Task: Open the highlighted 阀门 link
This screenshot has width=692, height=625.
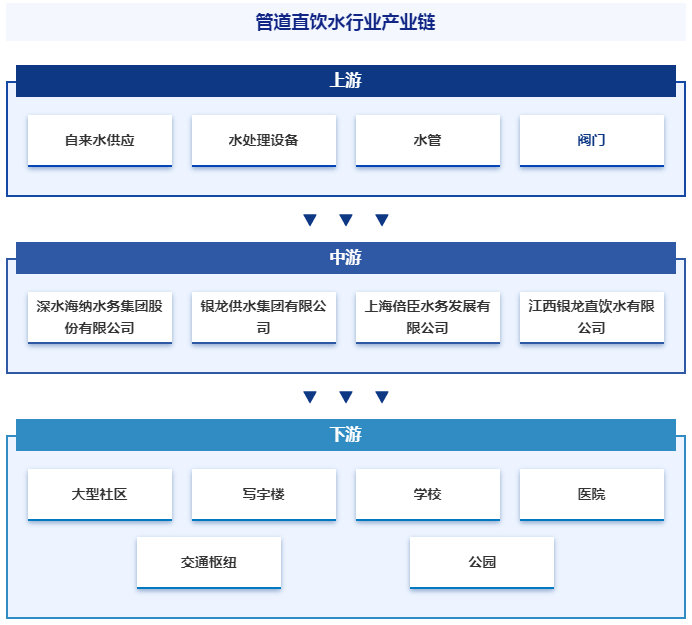Action: pyautogui.click(x=591, y=140)
